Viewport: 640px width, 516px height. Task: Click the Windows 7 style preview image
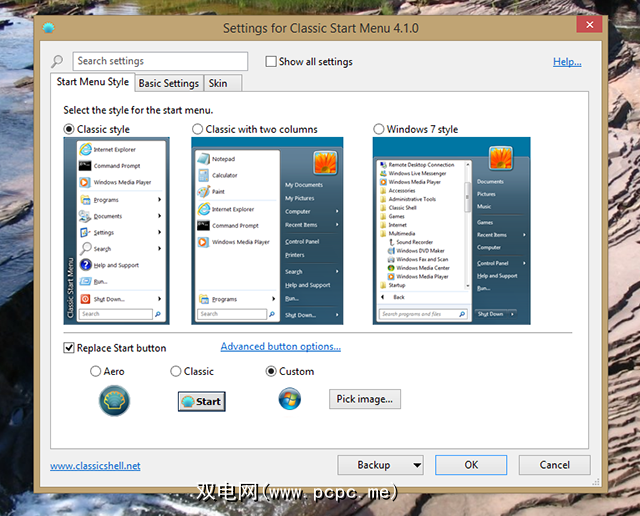click(449, 231)
